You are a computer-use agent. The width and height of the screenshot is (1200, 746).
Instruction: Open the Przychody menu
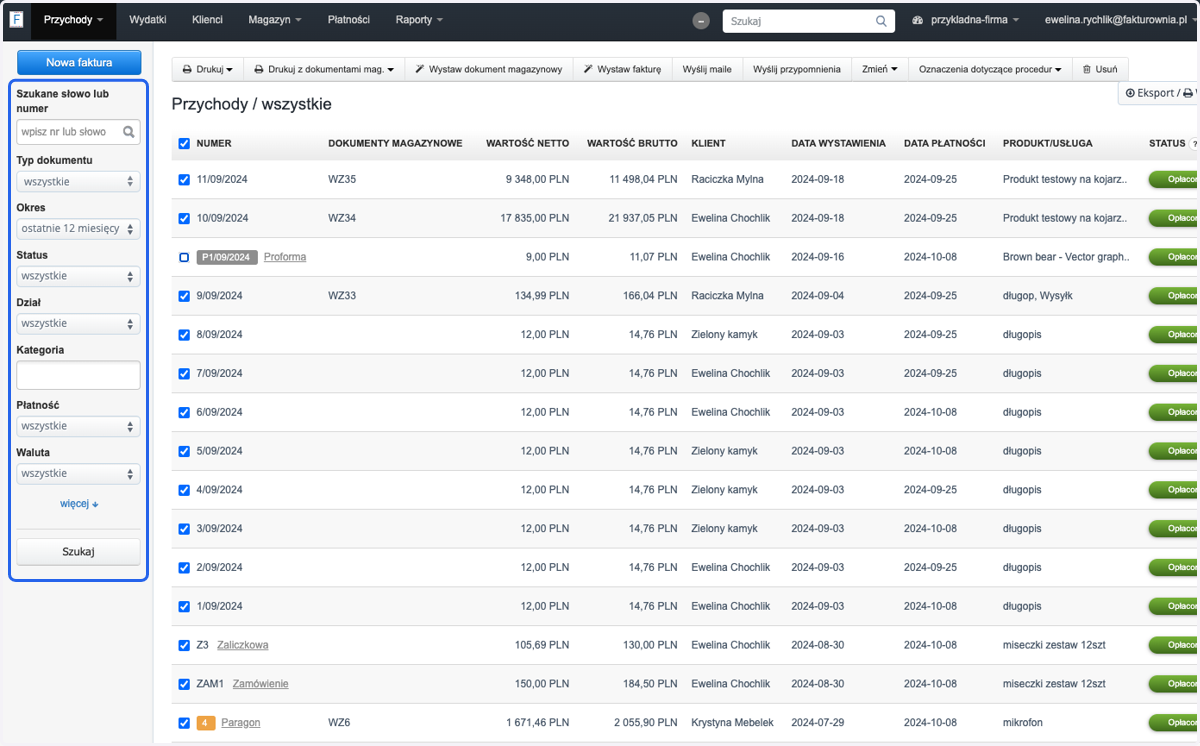tap(73, 20)
